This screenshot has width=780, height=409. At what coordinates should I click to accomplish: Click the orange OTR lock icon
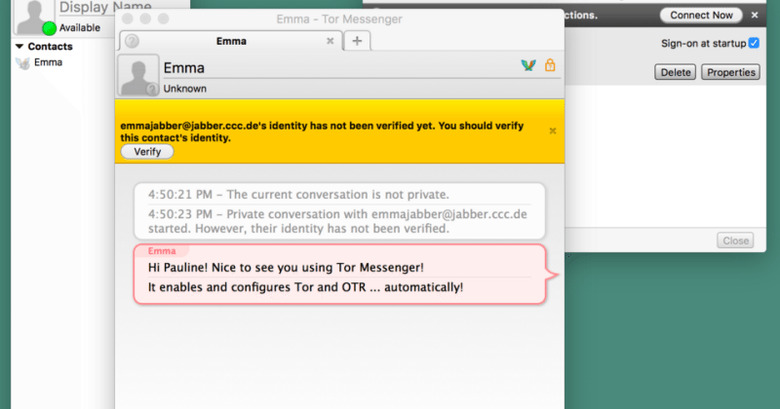550,65
